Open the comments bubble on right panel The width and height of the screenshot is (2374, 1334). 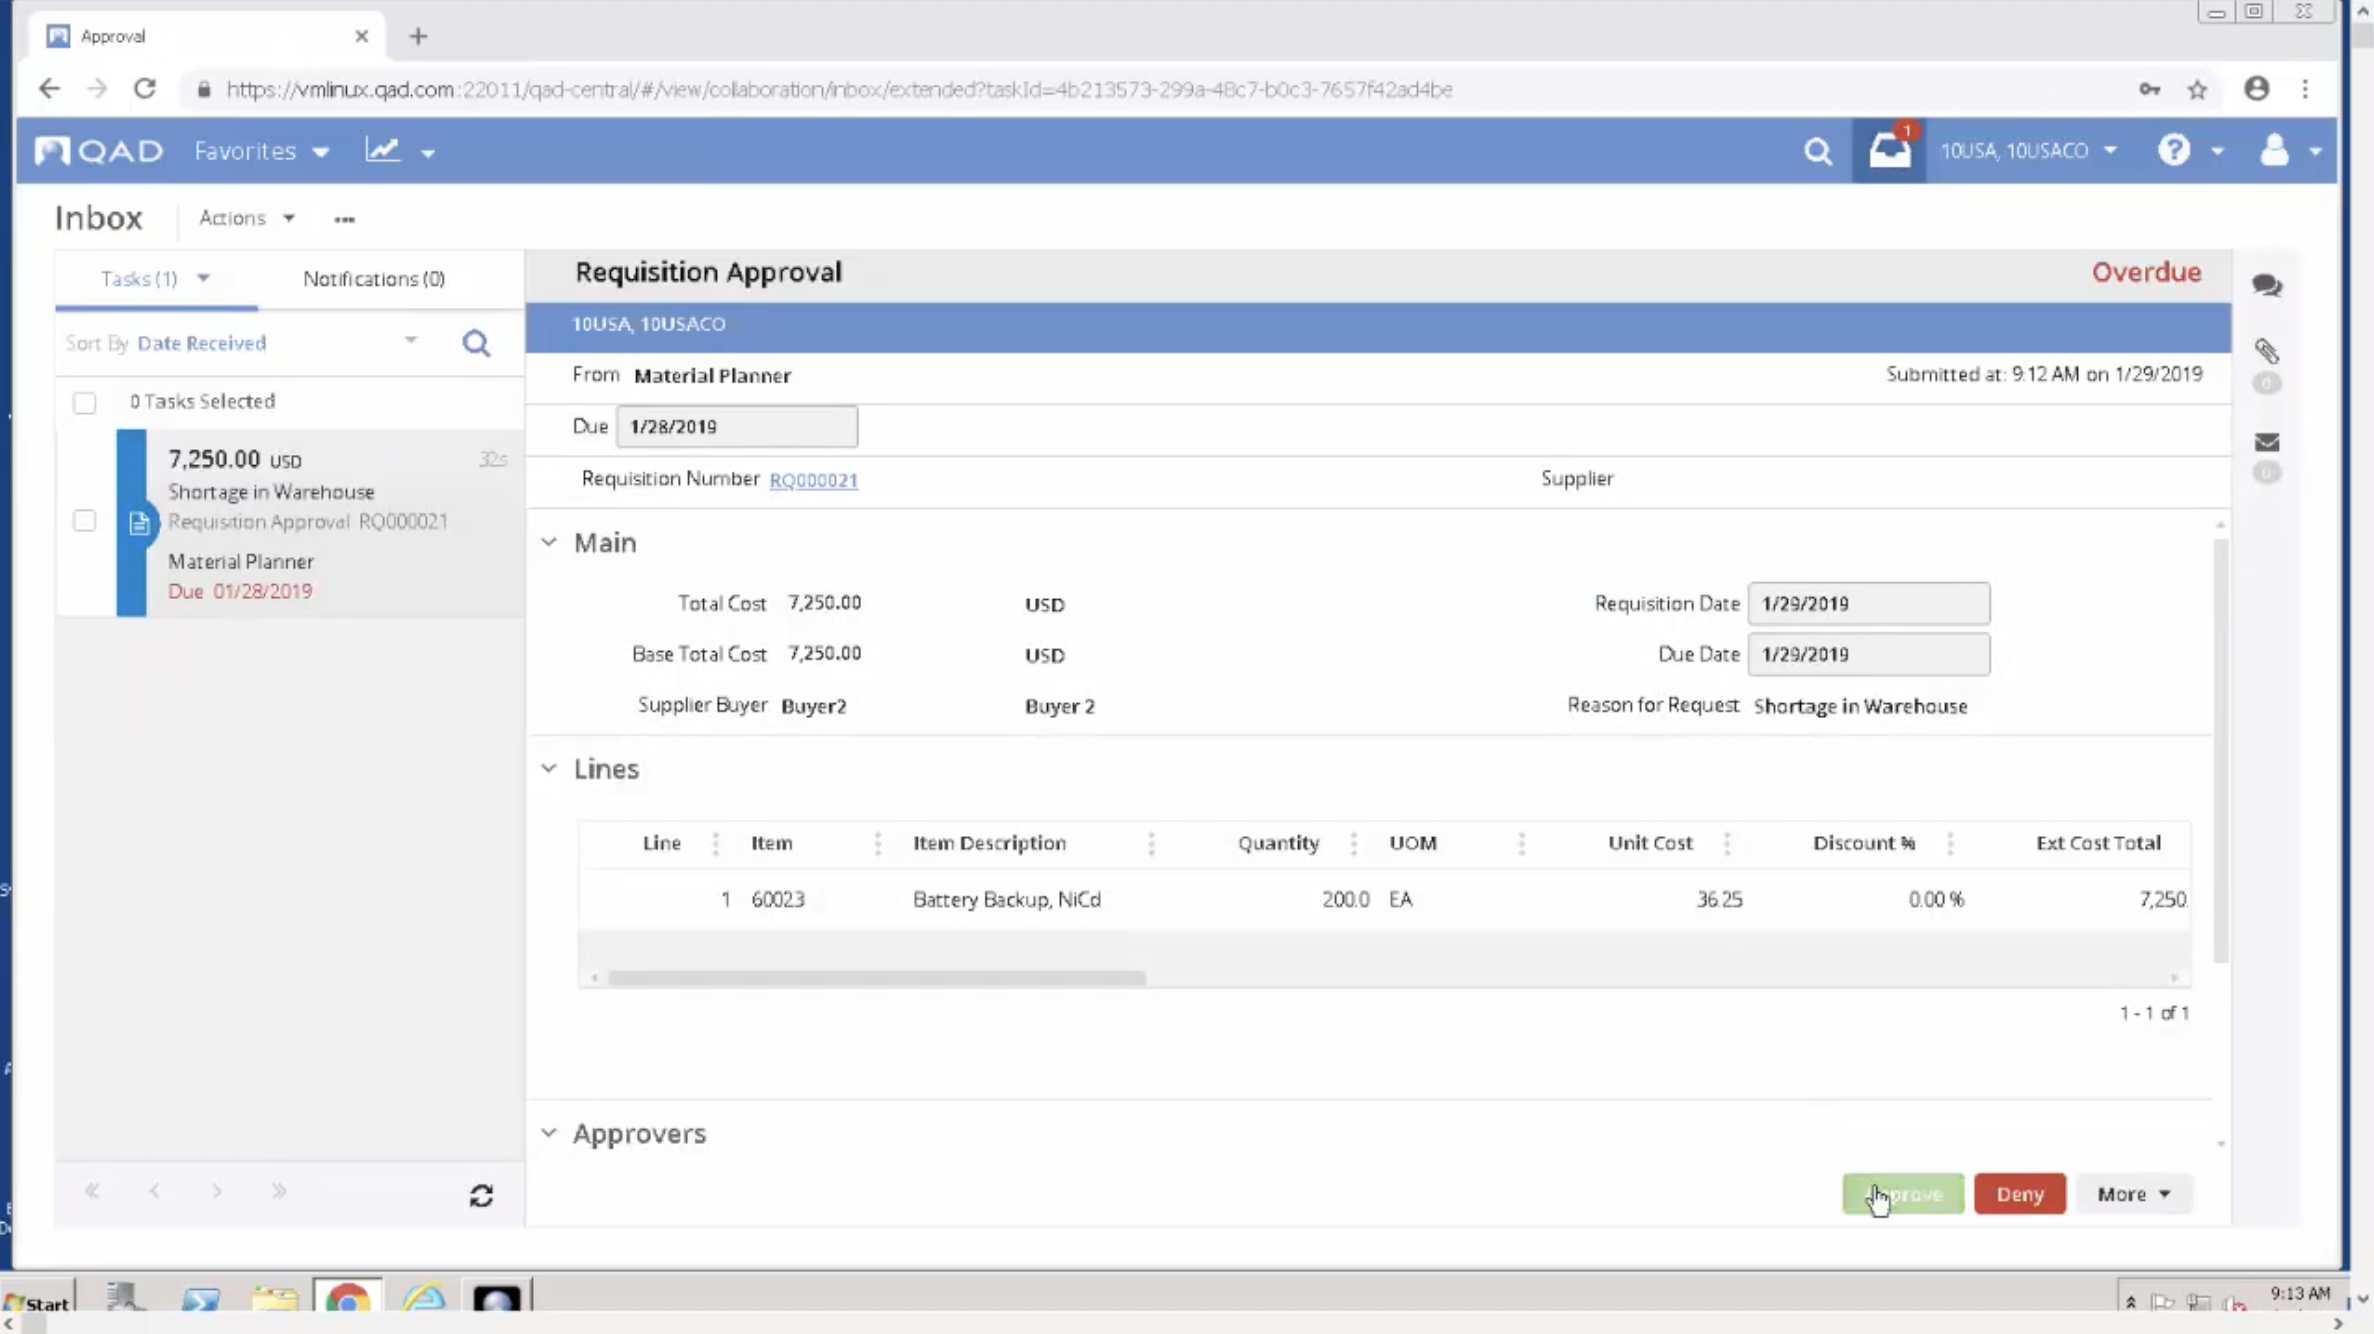click(x=2267, y=285)
